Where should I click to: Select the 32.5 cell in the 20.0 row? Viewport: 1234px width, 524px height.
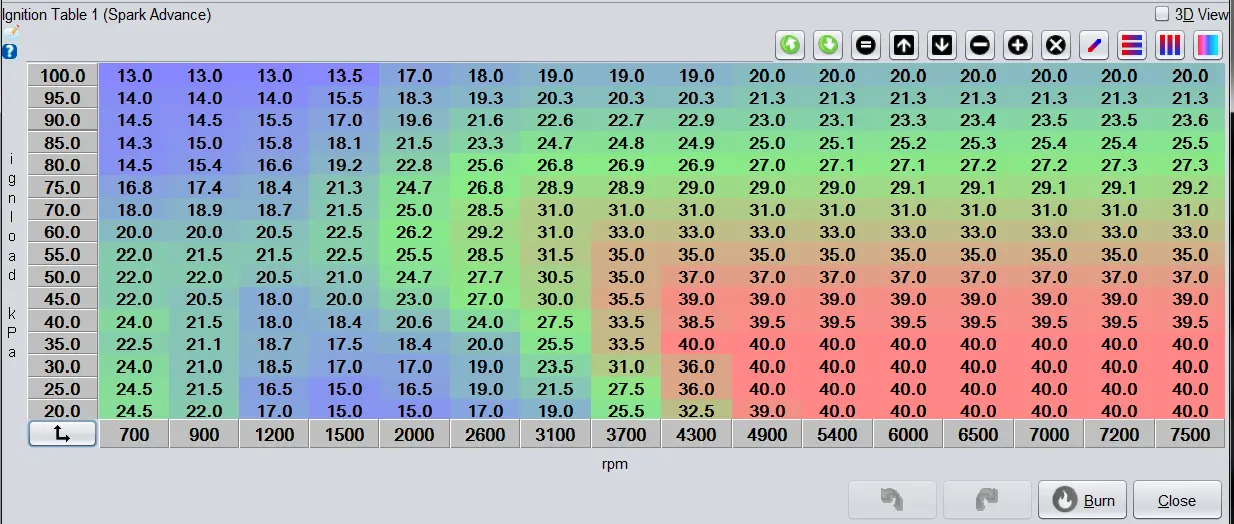697,411
